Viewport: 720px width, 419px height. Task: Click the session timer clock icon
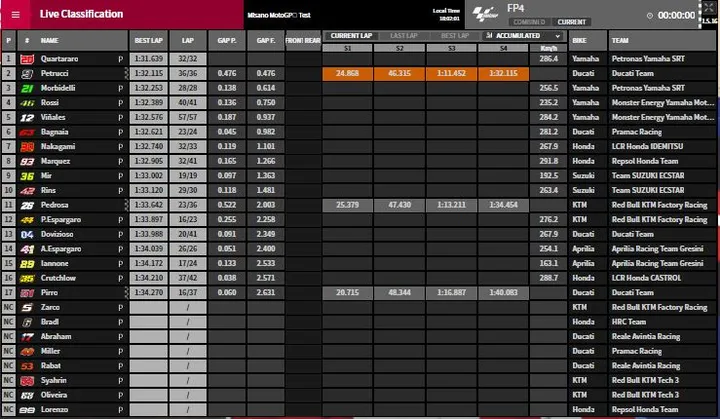point(650,16)
